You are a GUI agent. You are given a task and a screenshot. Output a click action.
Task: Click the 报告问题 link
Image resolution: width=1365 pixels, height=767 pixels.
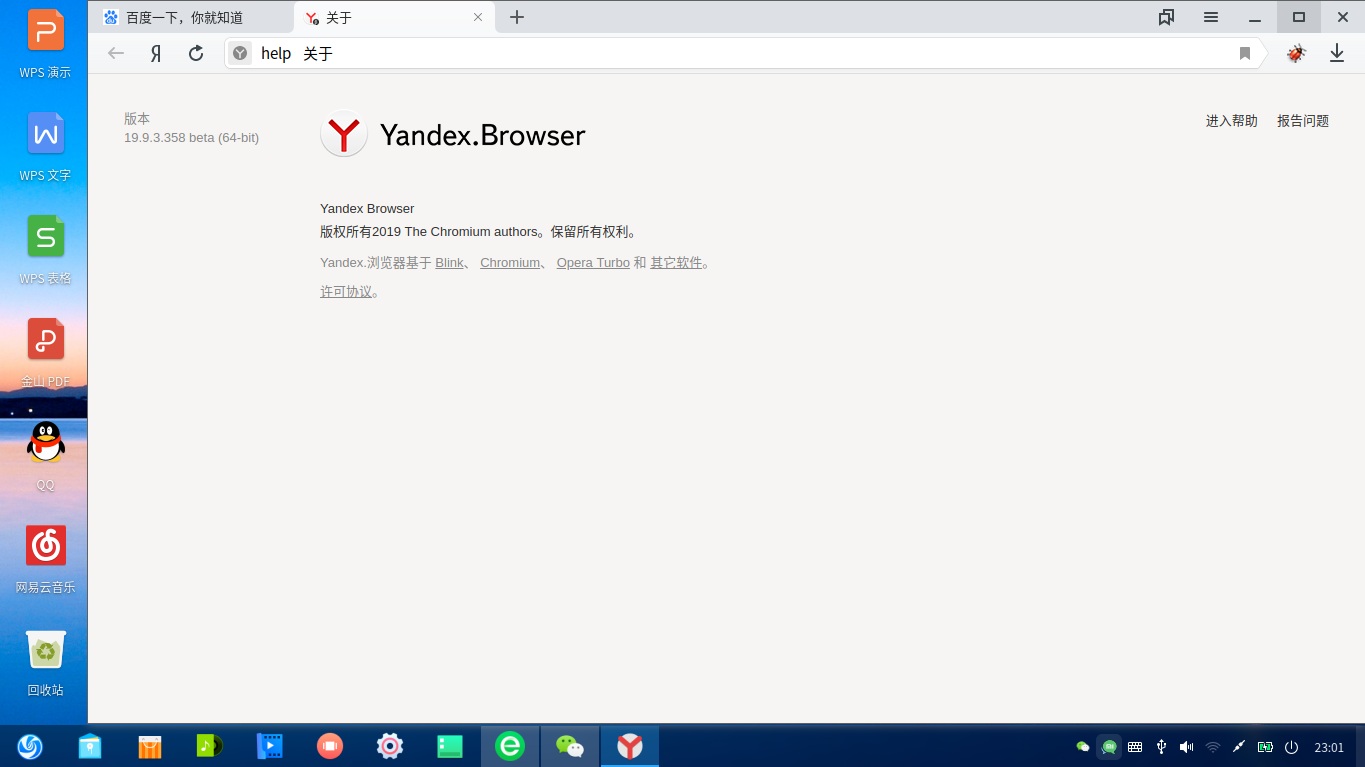[1303, 121]
